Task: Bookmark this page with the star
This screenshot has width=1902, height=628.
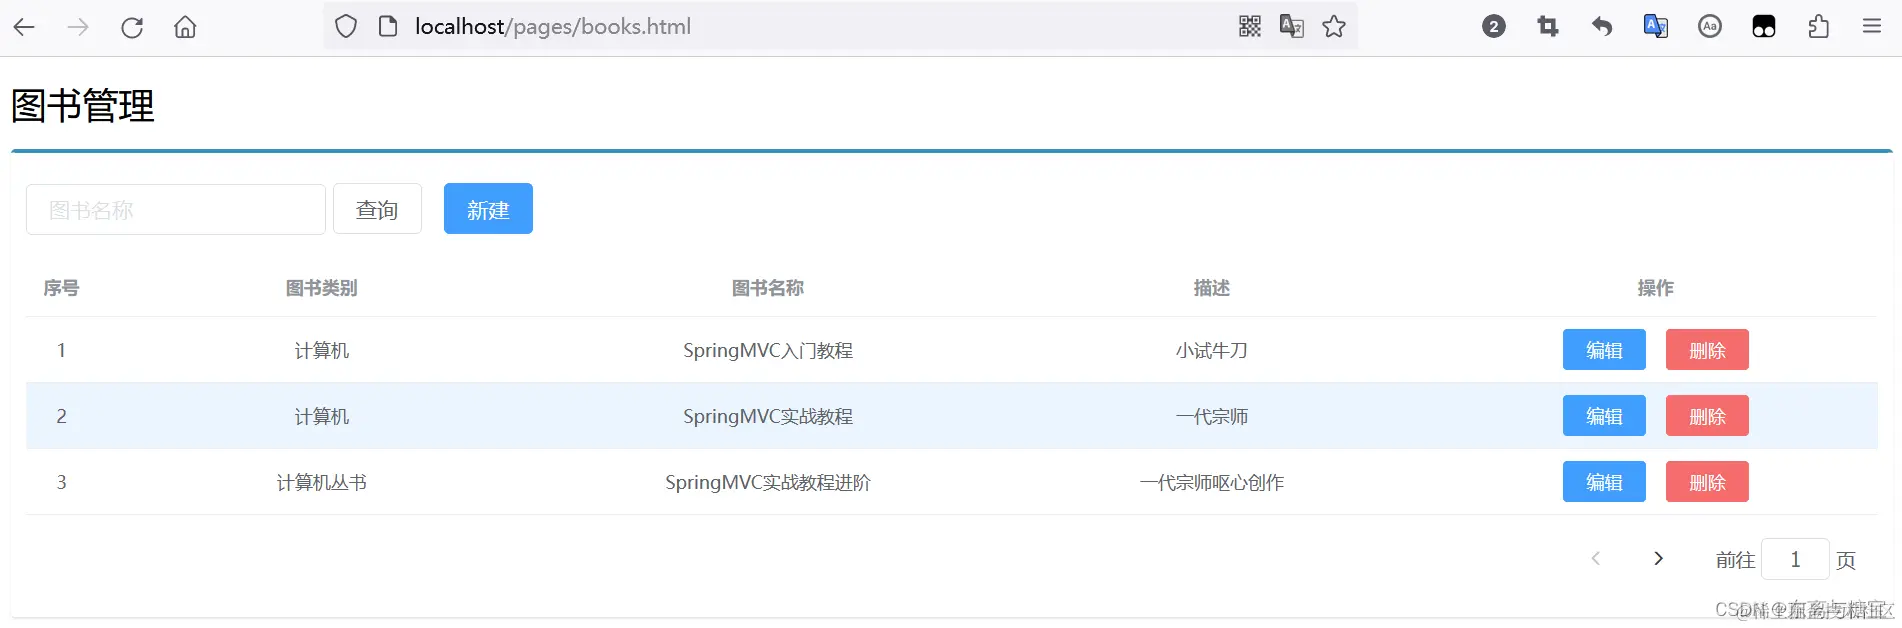Action: pyautogui.click(x=1334, y=27)
